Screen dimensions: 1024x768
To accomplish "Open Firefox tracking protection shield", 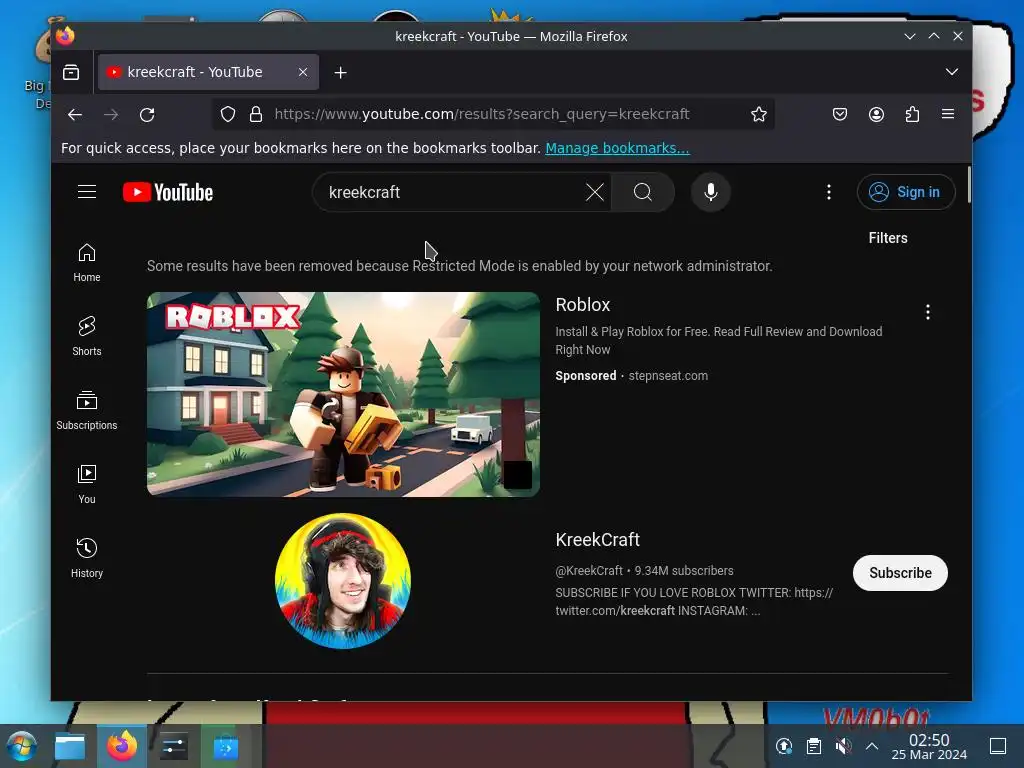I will pyautogui.click(x=228, y=114).
